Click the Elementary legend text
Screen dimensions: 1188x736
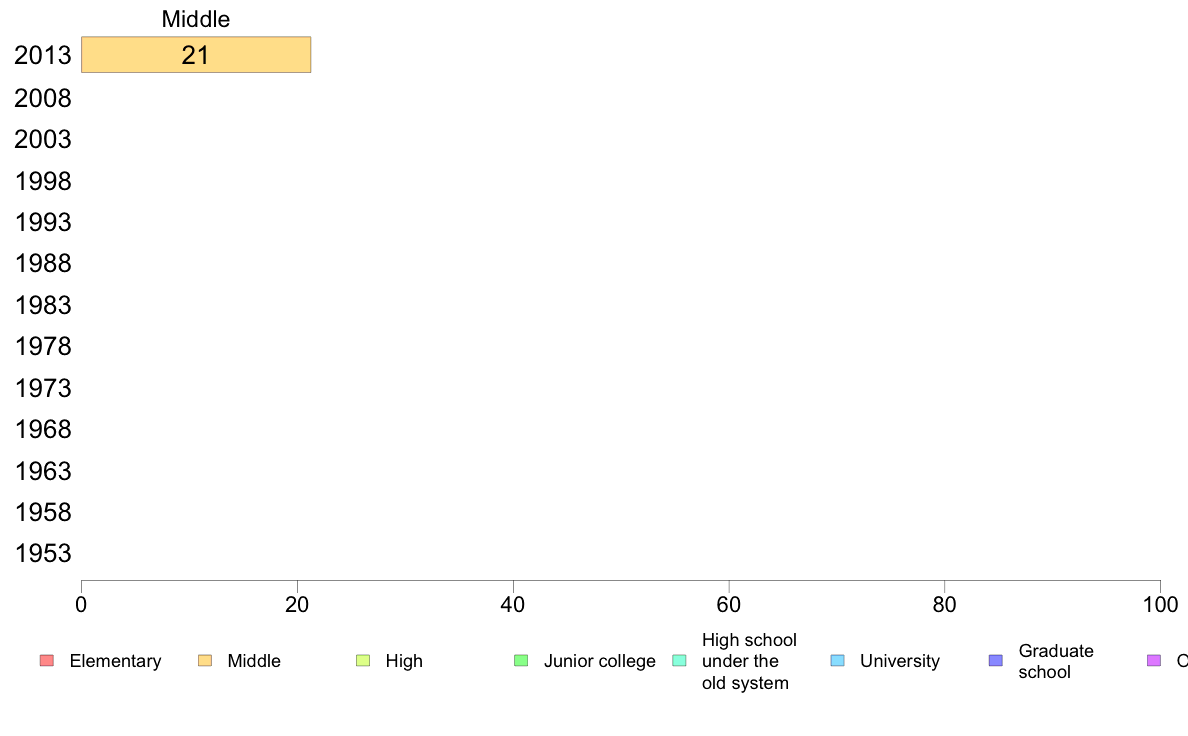tap(115, 661)
